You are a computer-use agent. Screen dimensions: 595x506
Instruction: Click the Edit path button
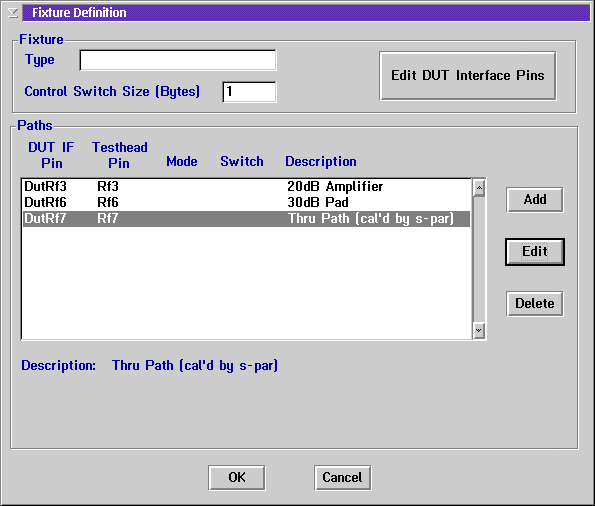pos(535,252)
